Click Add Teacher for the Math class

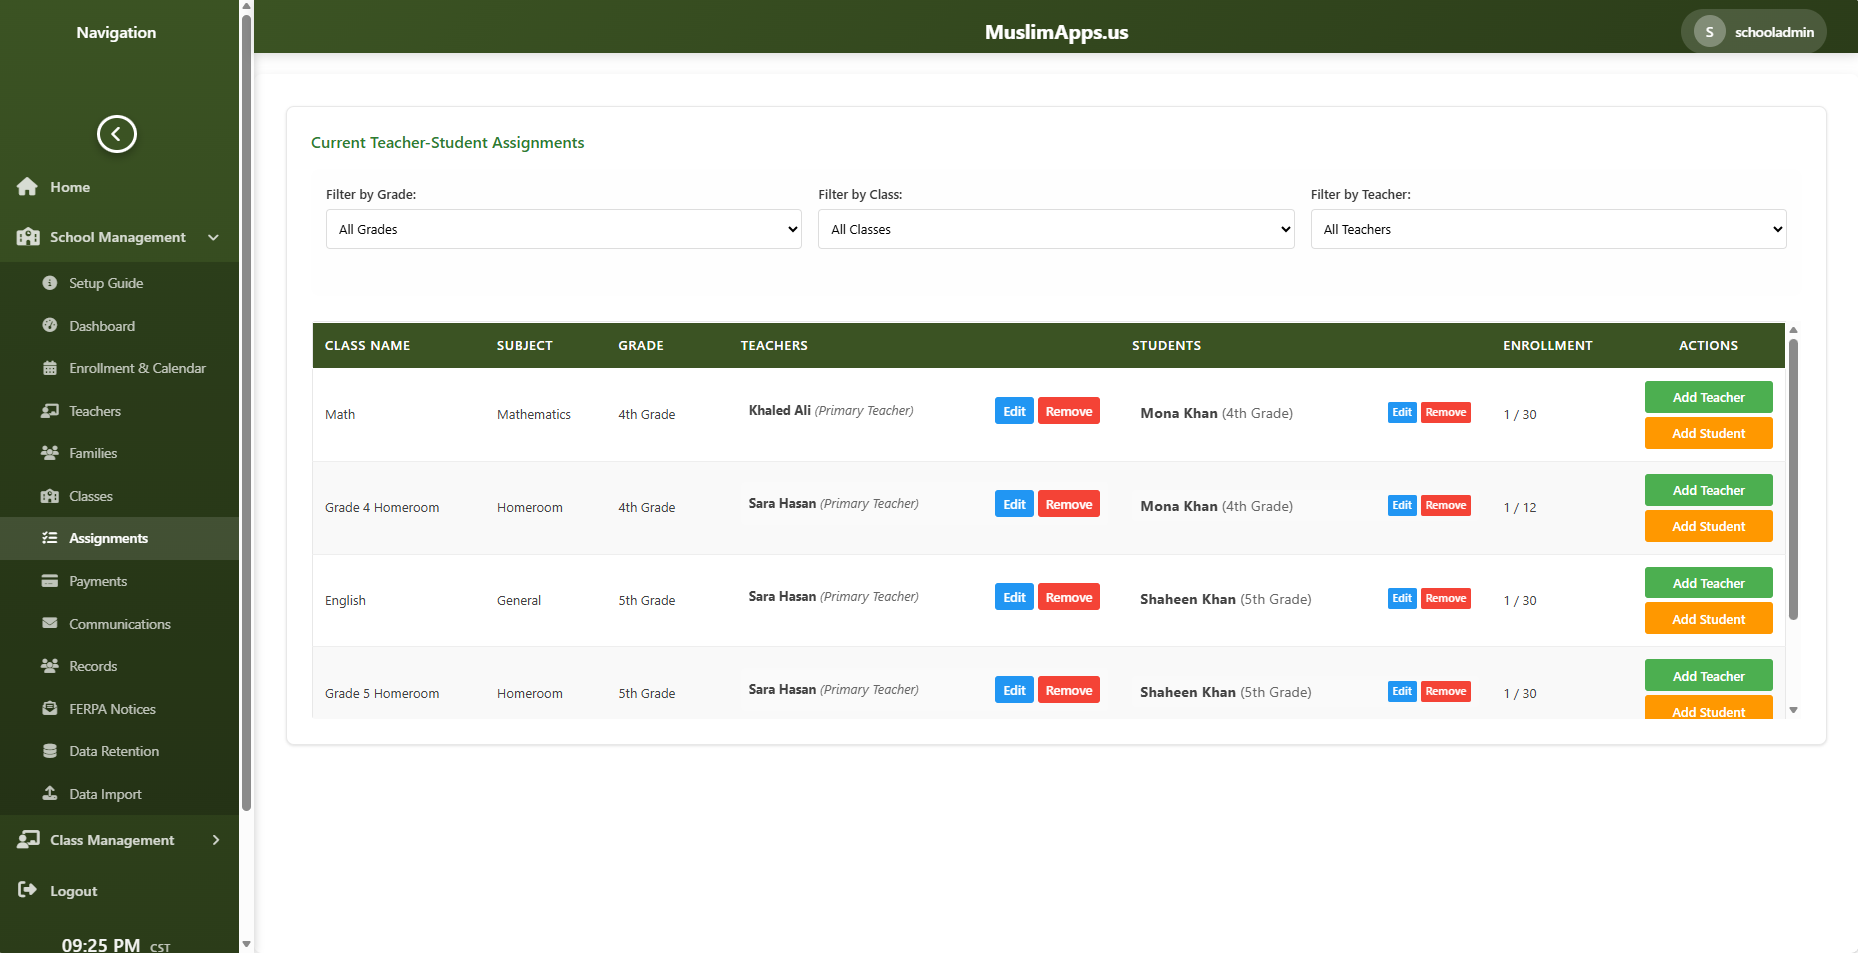pos(1708,397)
